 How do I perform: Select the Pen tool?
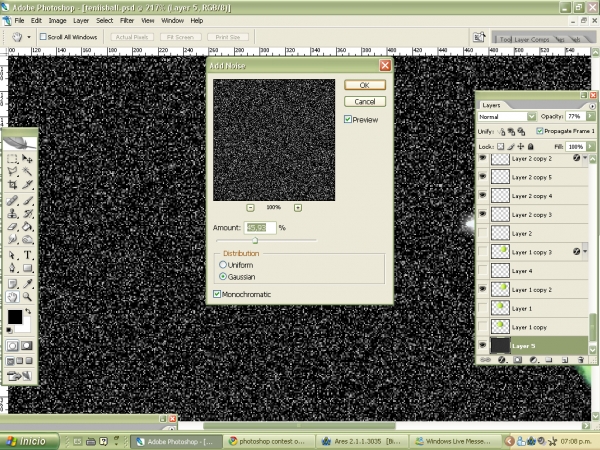pyautogui.click(x=12, y=268)
